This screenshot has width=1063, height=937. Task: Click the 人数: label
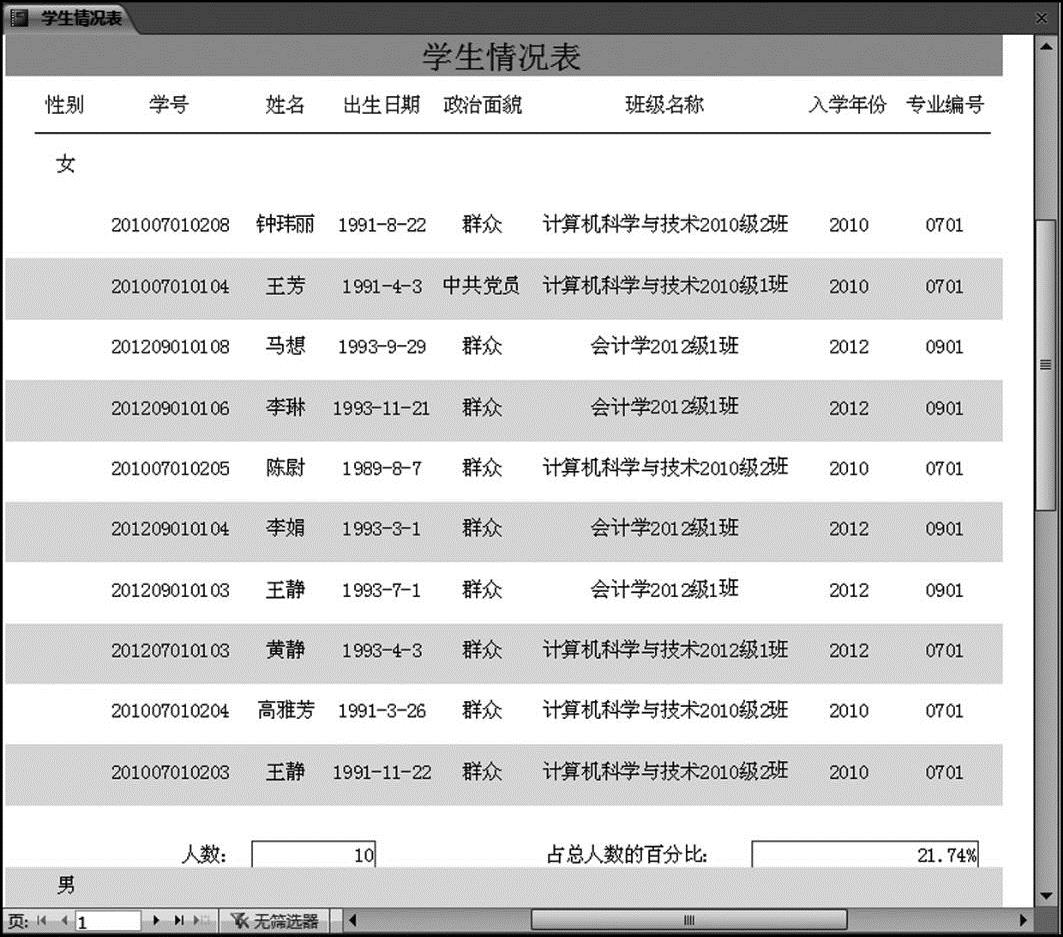204,854
